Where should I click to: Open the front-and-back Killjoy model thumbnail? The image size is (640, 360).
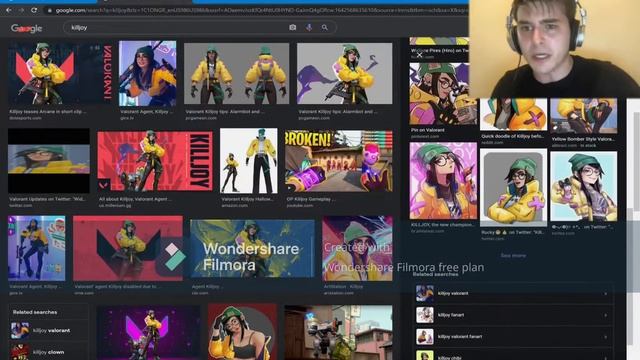(x=236, y=73)
